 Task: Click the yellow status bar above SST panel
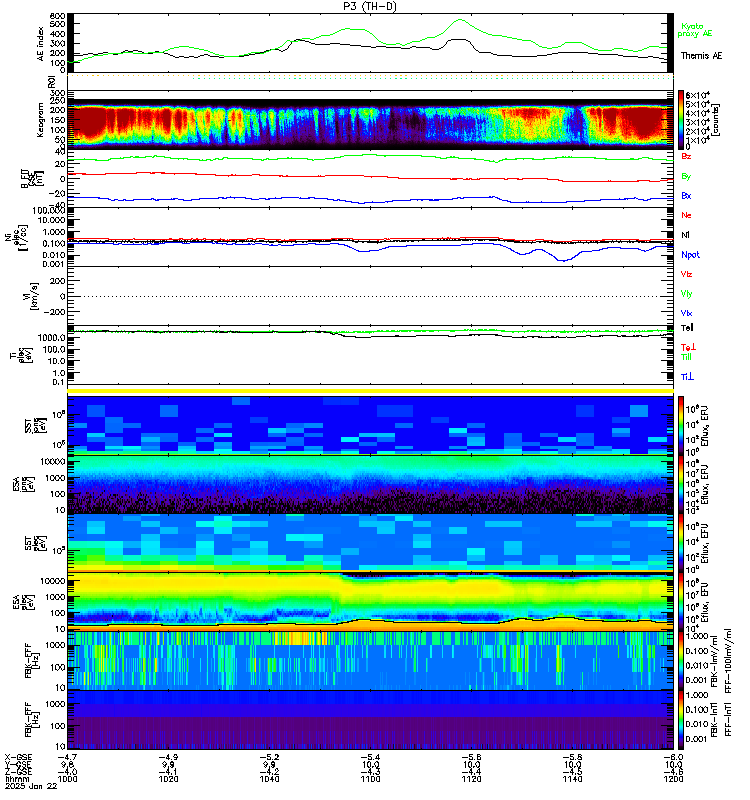370,391
